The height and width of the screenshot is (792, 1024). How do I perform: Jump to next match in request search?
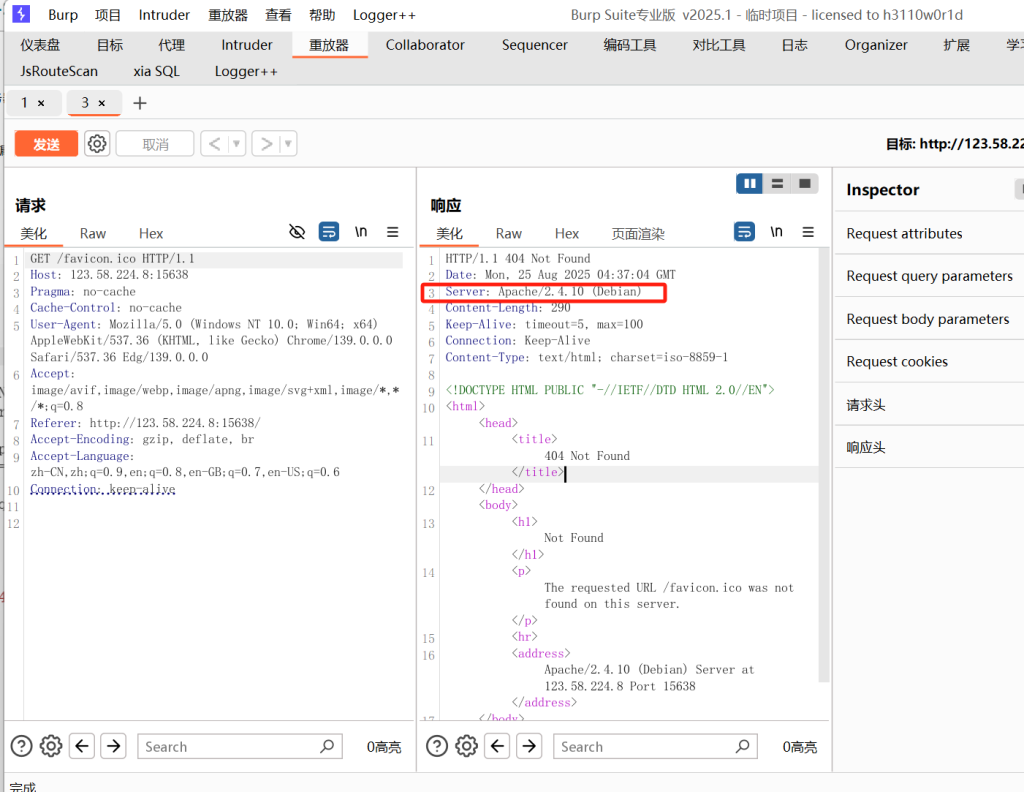click(x=114, y=746)
